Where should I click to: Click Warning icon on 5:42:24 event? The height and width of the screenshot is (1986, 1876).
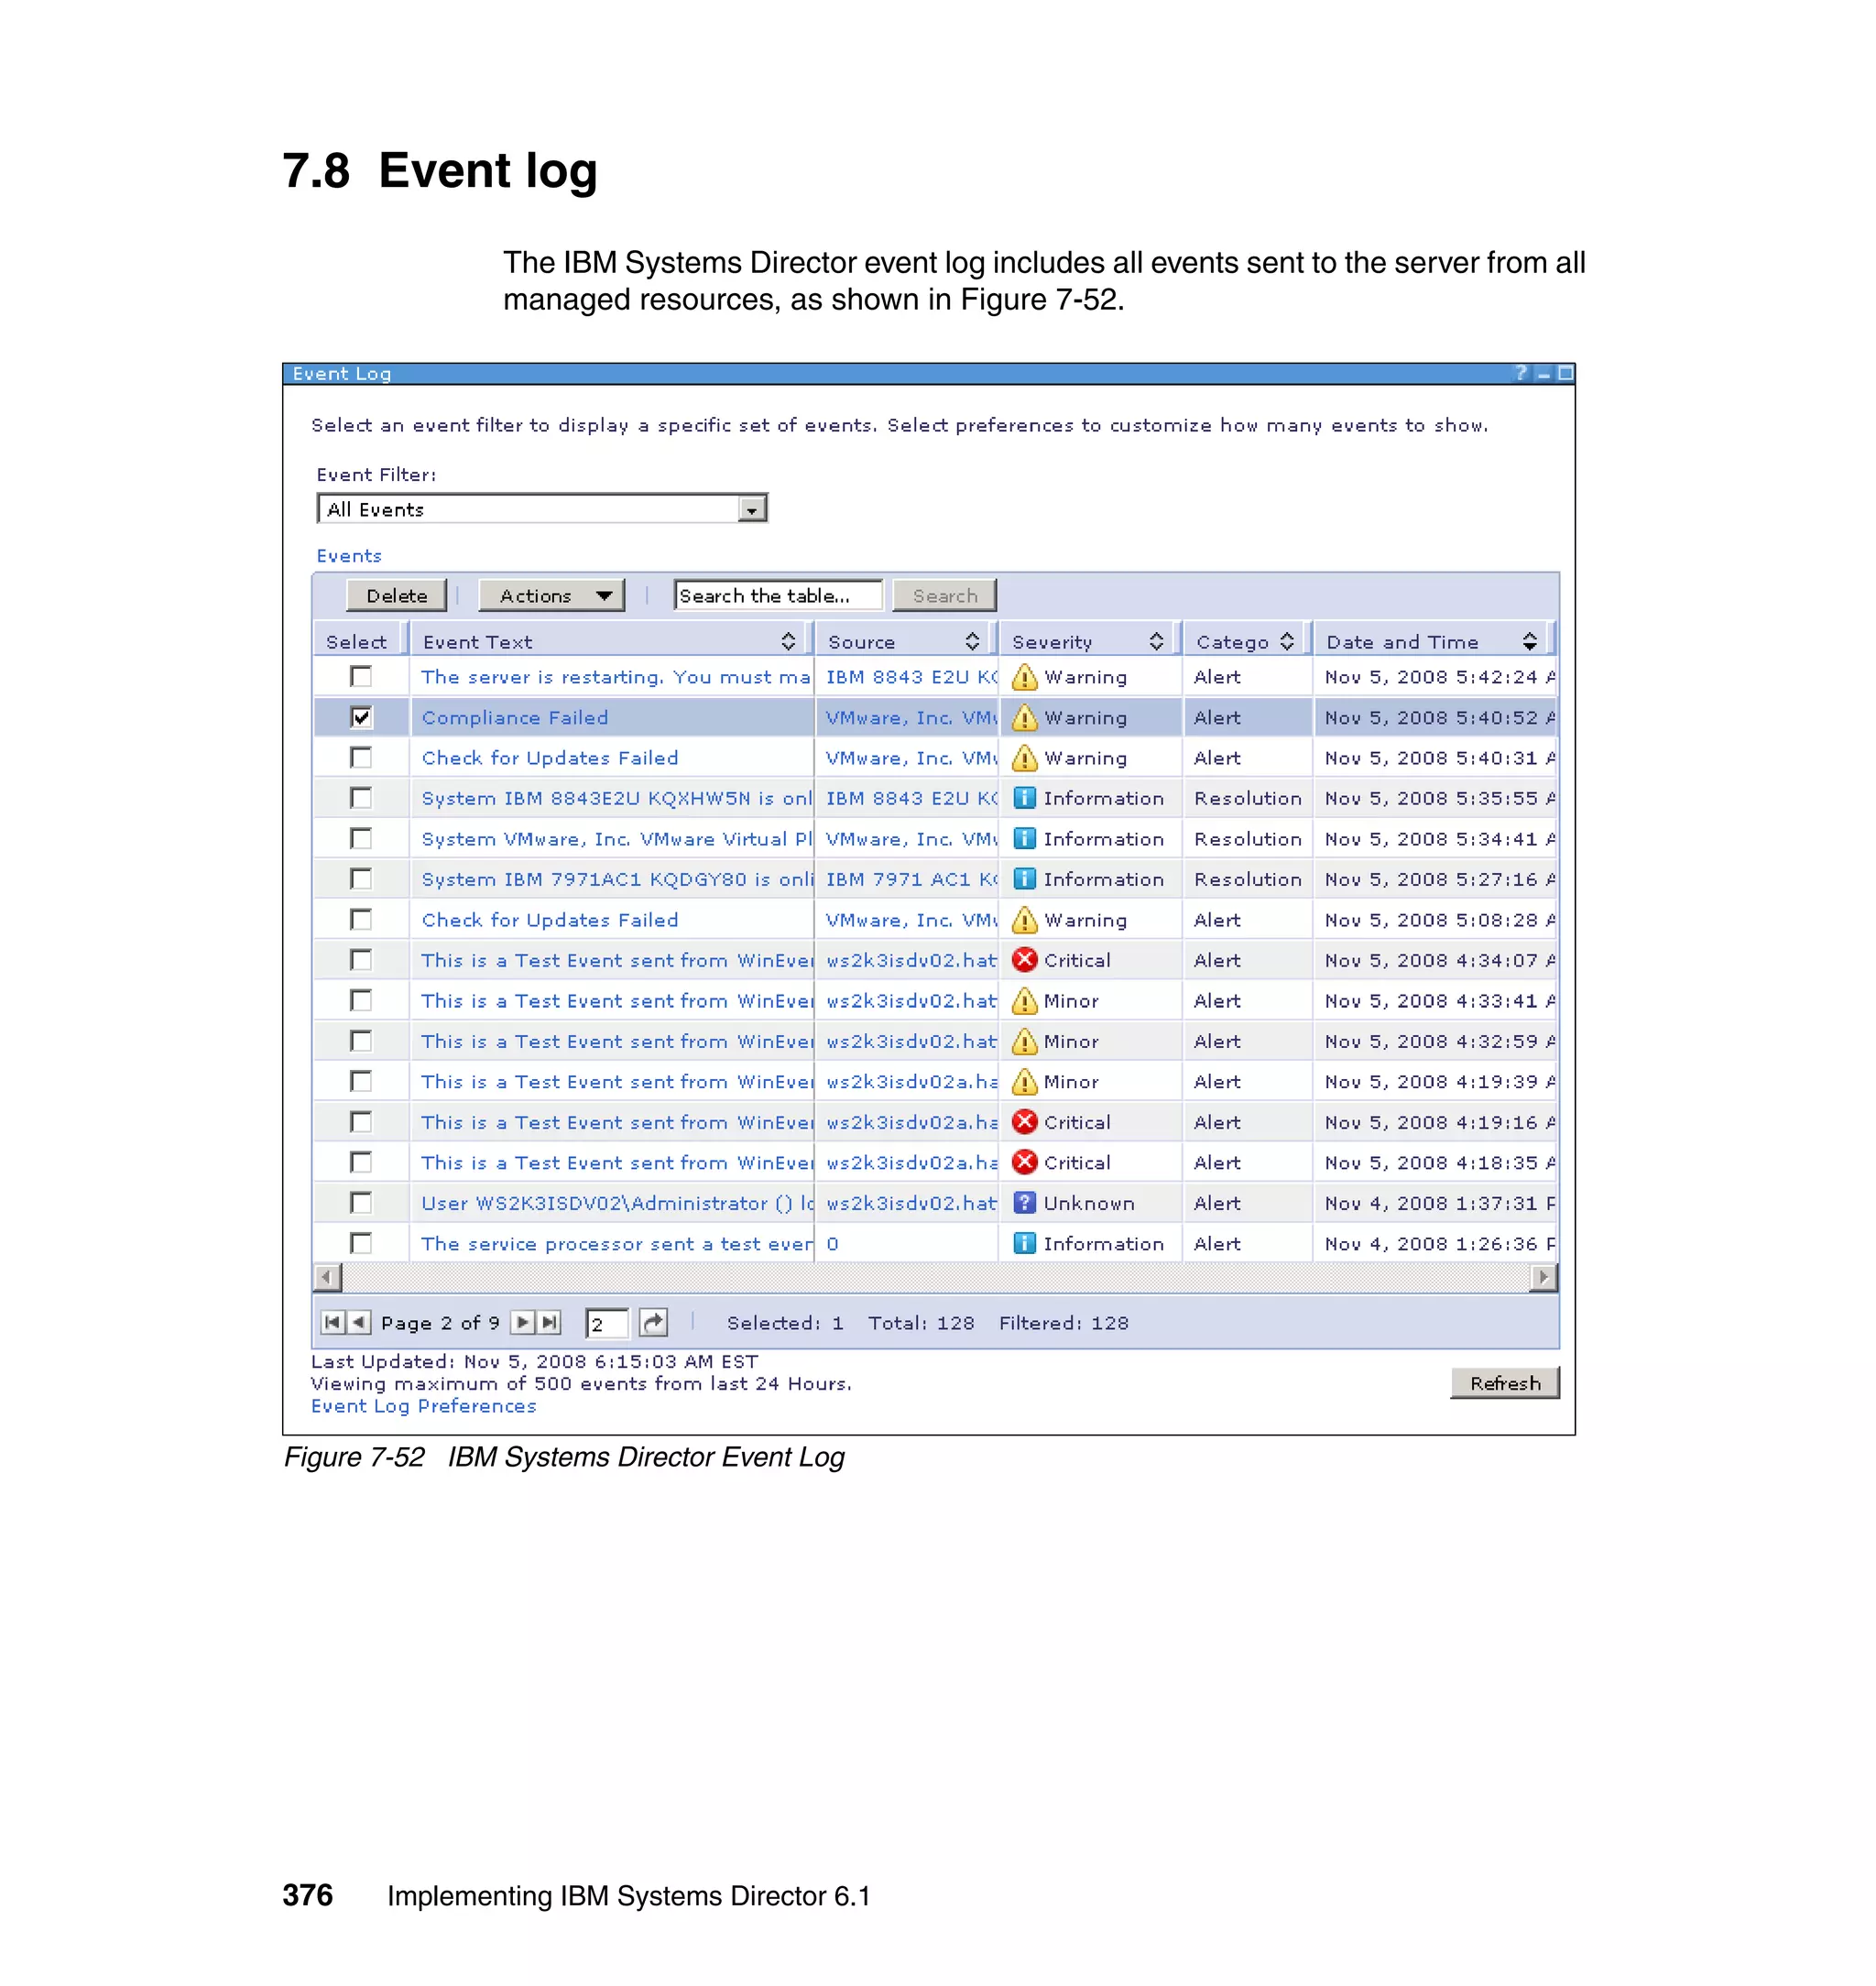[x=1024, y=677]
